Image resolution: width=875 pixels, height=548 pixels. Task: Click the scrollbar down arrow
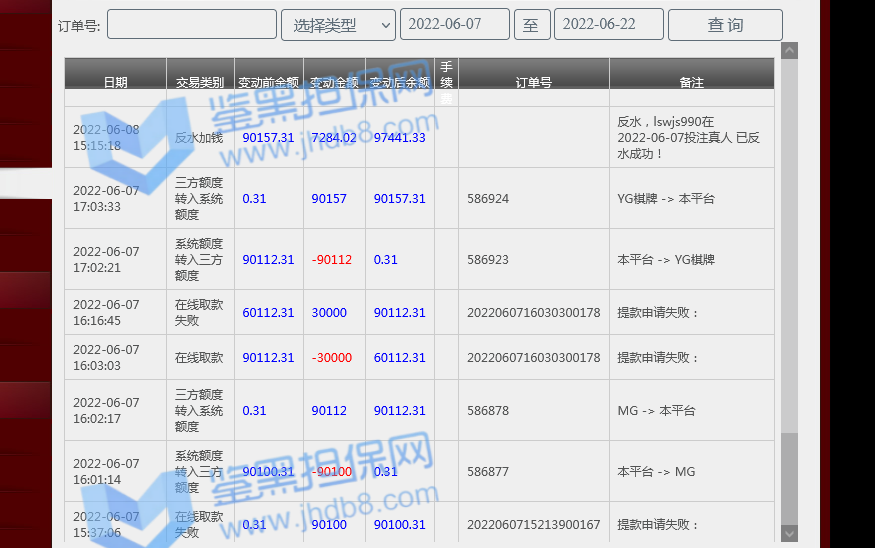pos(790,534)
